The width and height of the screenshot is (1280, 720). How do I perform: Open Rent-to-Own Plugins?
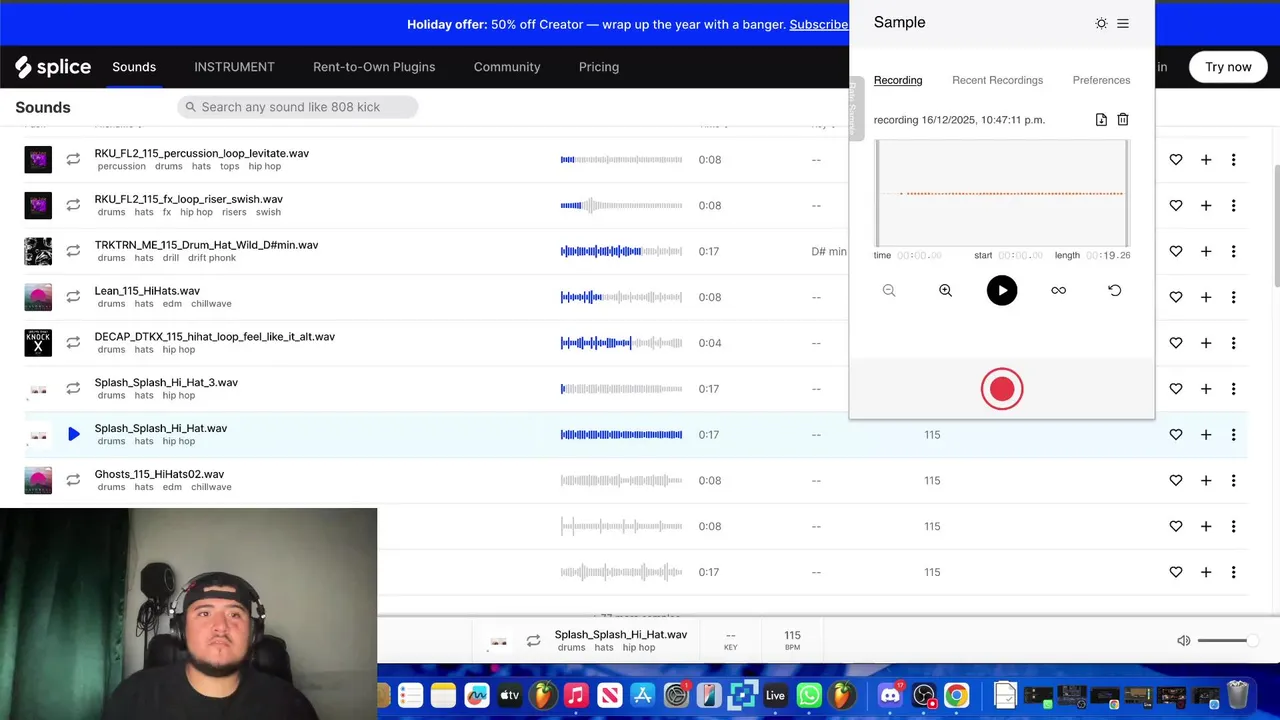374,67
